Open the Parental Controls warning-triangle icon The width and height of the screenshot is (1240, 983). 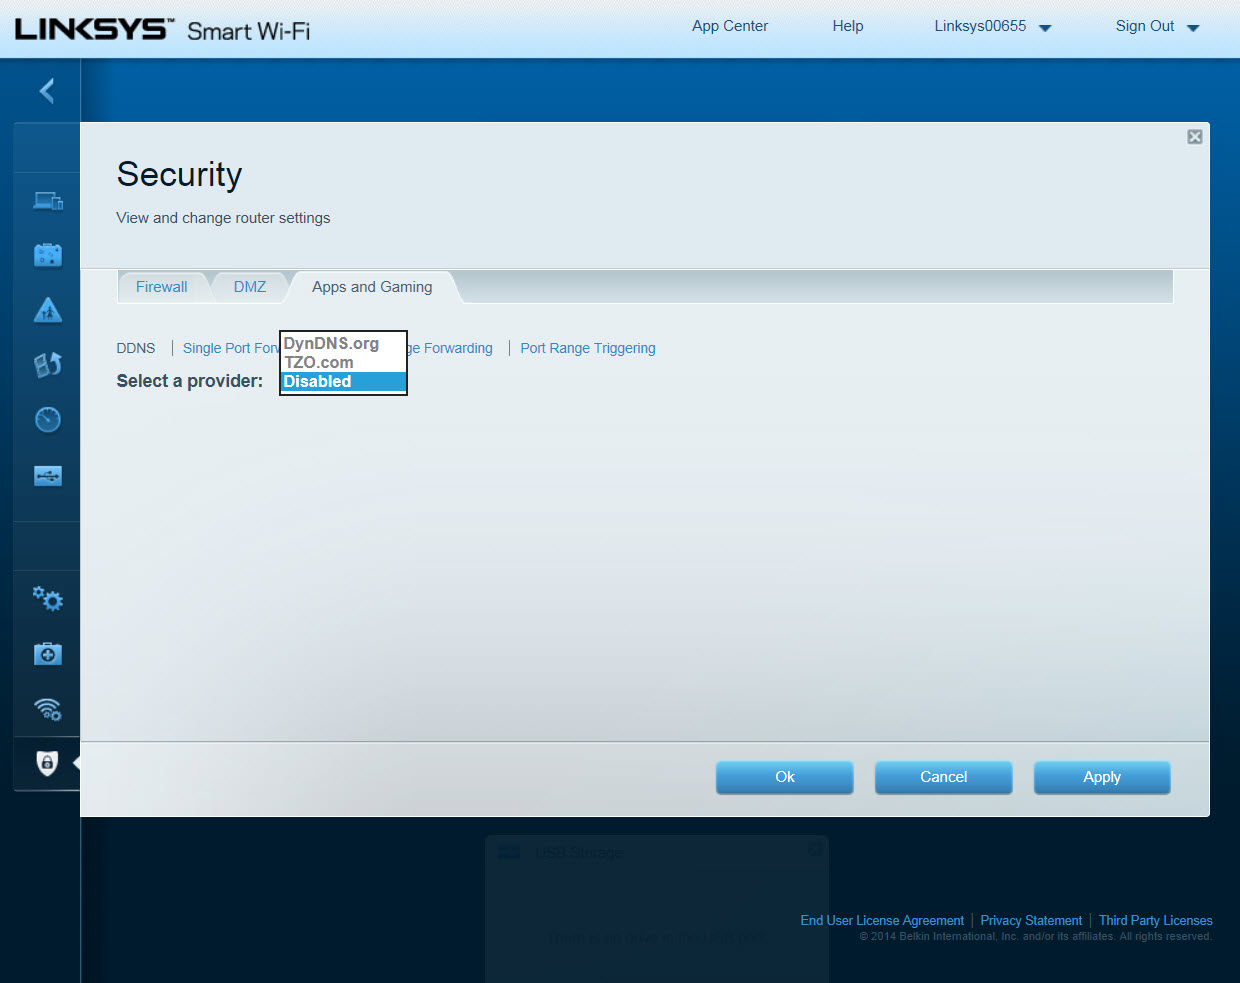48,310
